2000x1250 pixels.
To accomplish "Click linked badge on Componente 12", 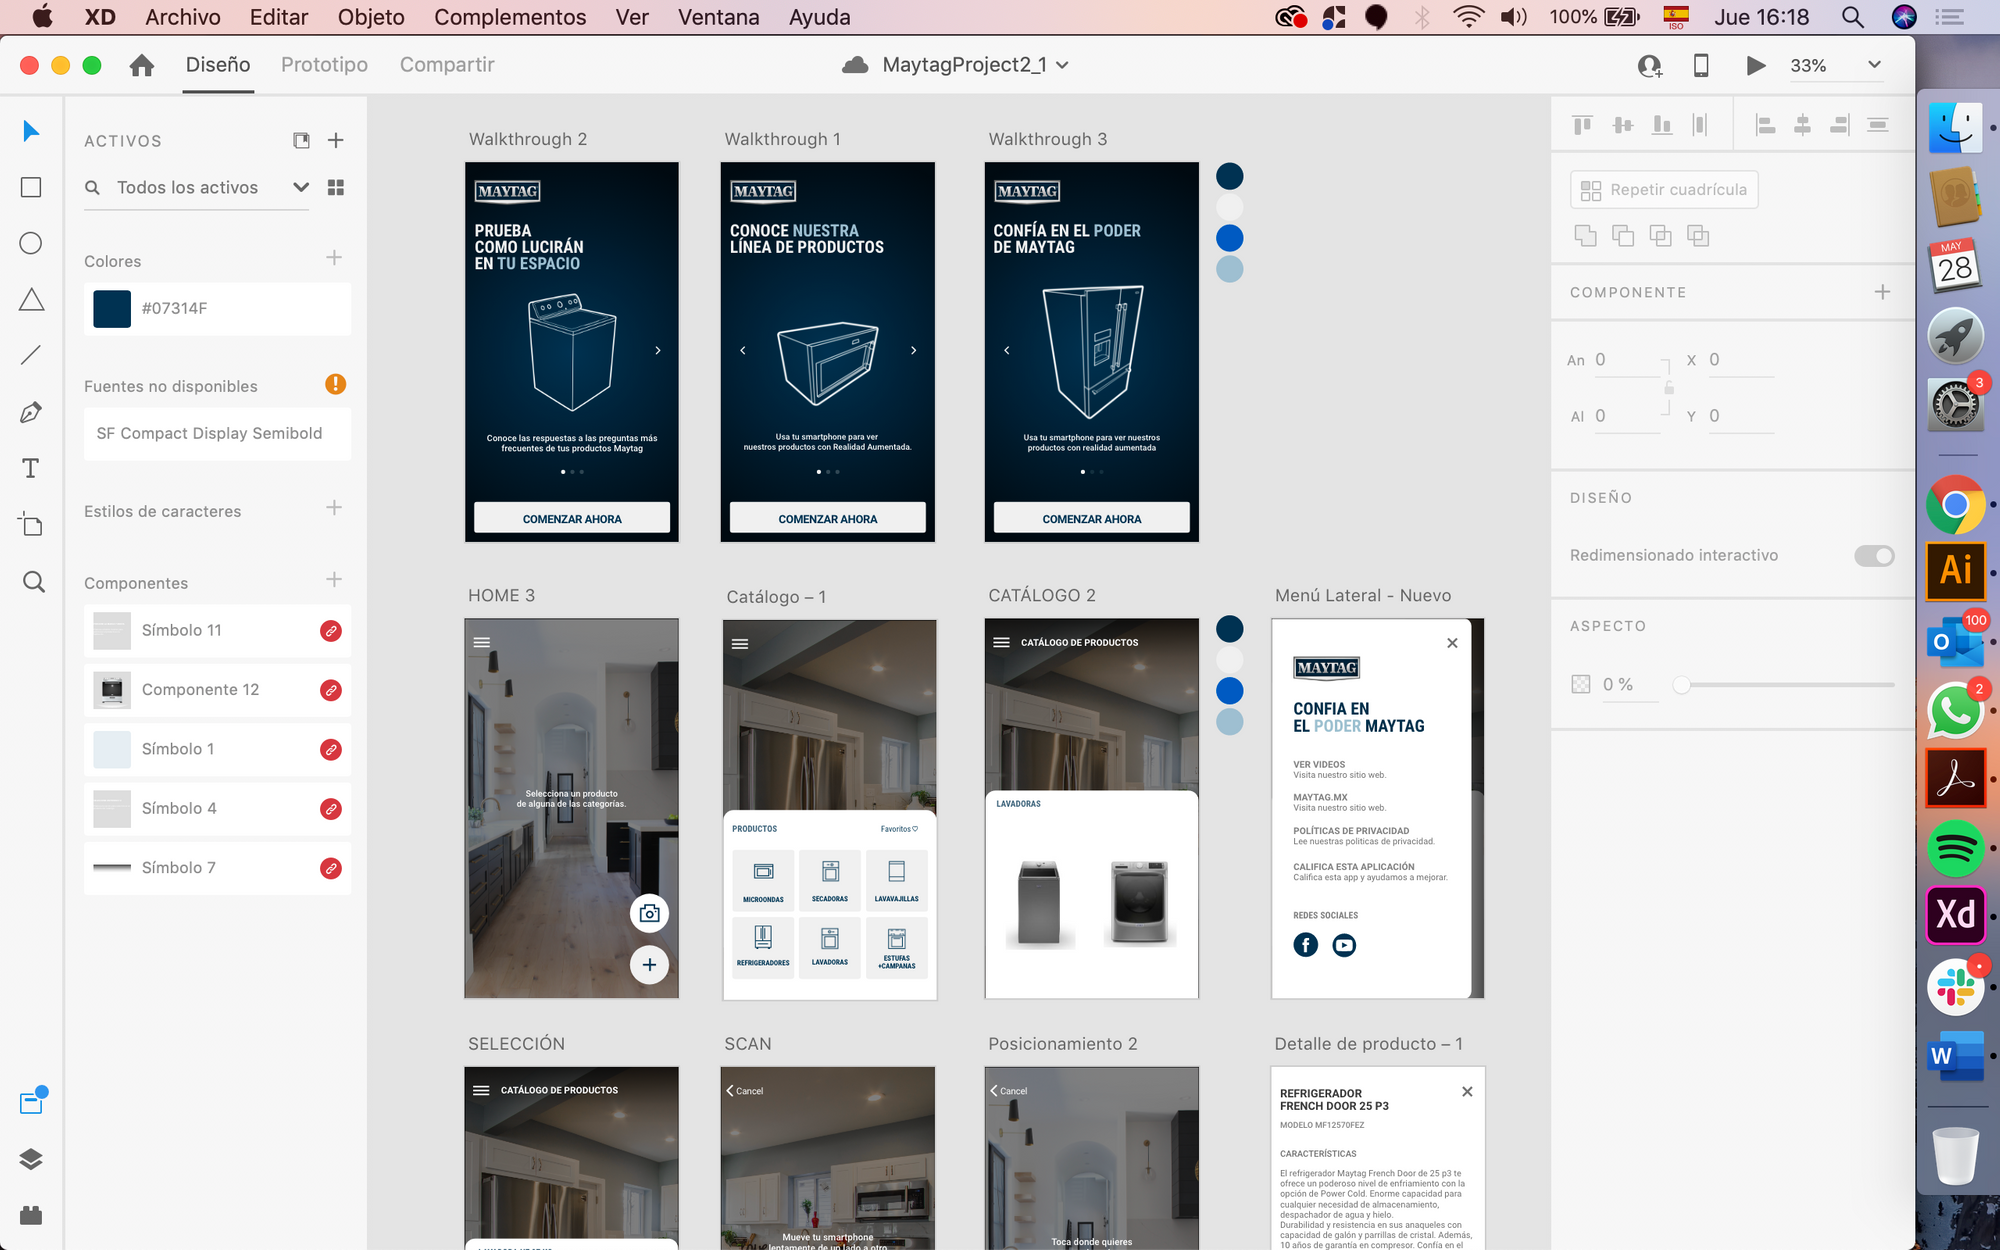I will (331, 690).
